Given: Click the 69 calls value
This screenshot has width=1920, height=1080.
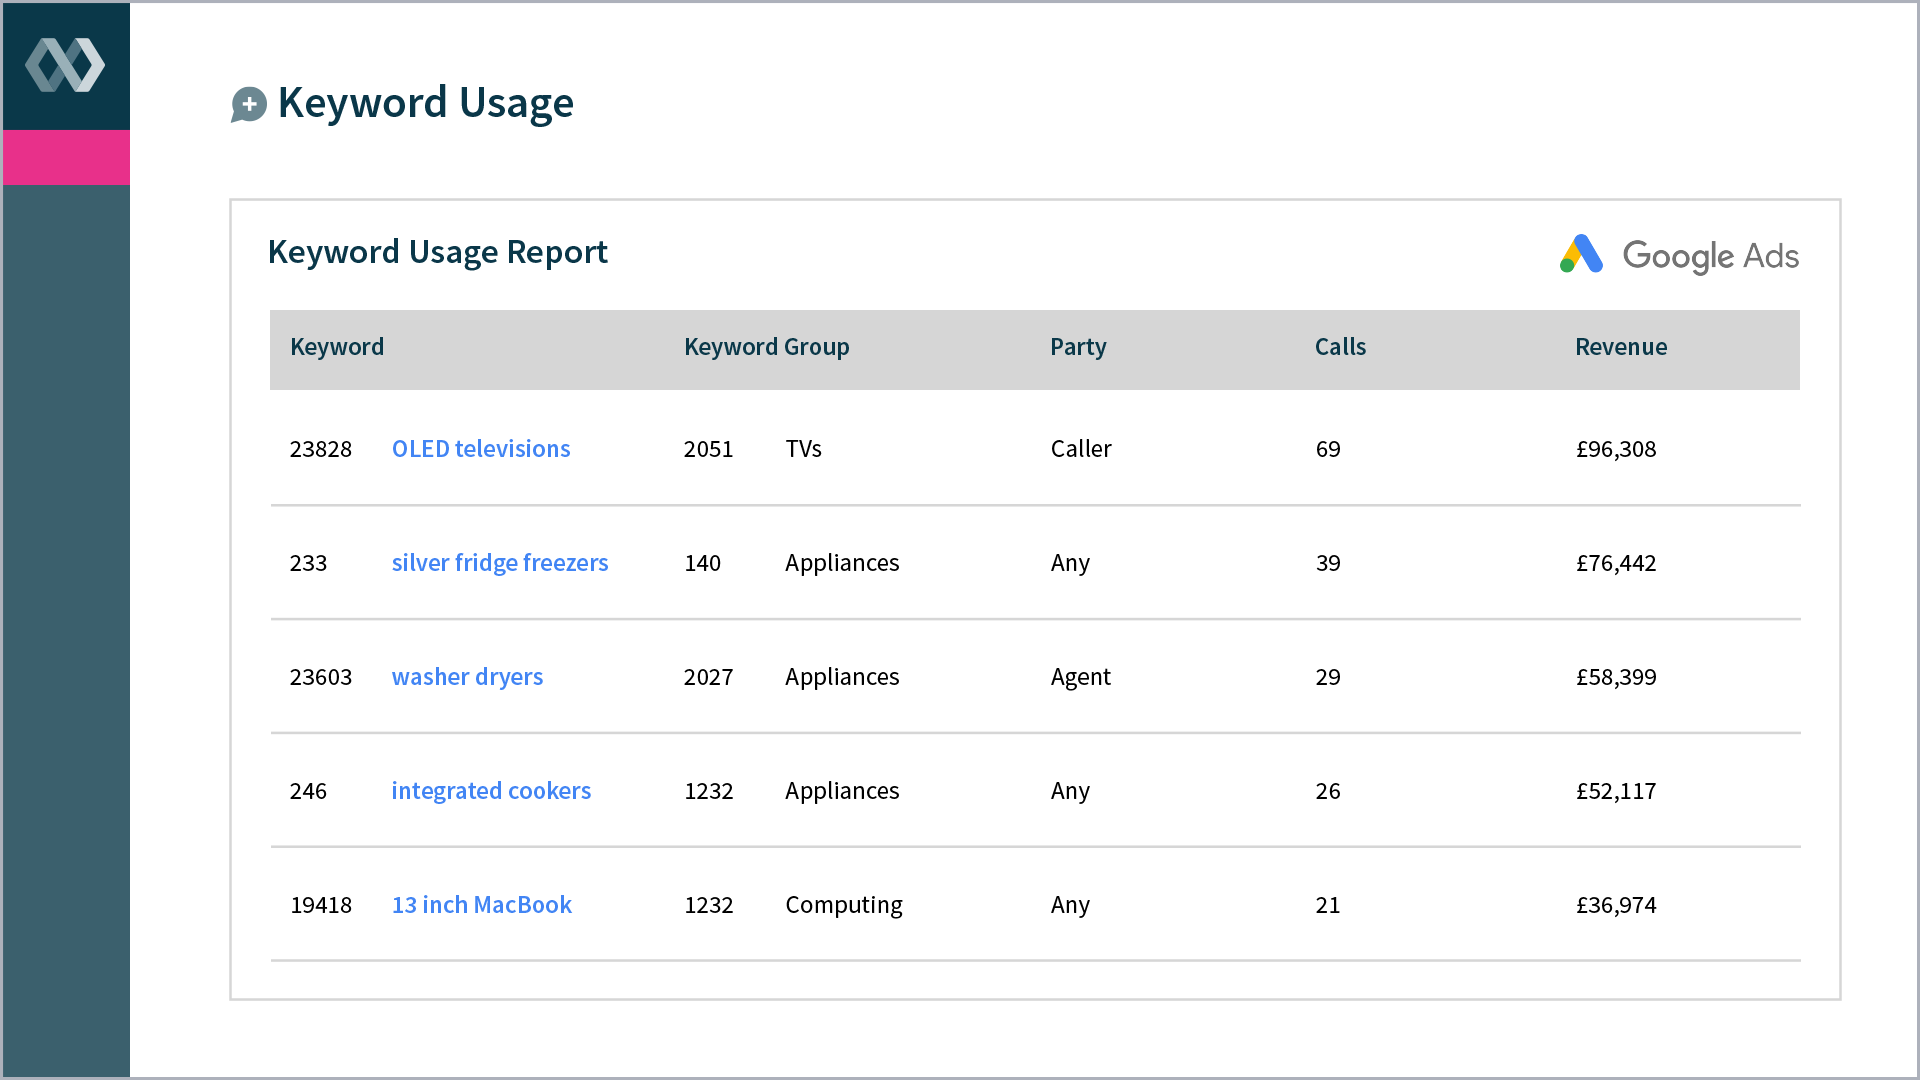Looking at the screenshot, I should click(x=1328, y=449).
